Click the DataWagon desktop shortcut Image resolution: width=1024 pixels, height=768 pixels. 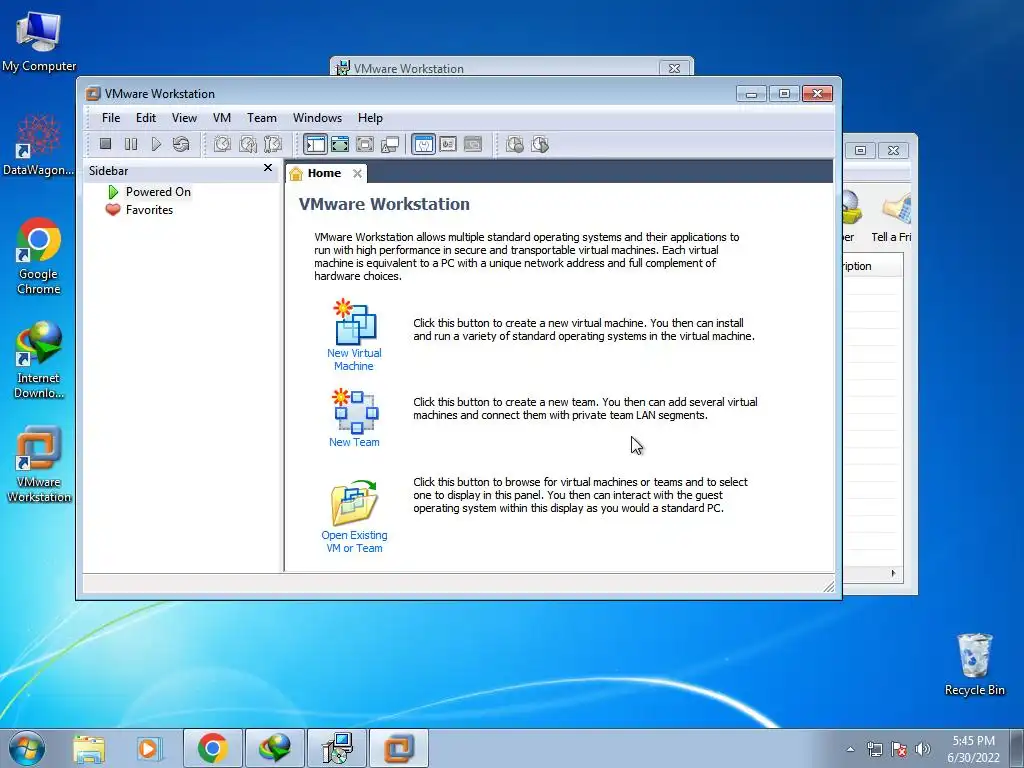click(x=39, y=145)
